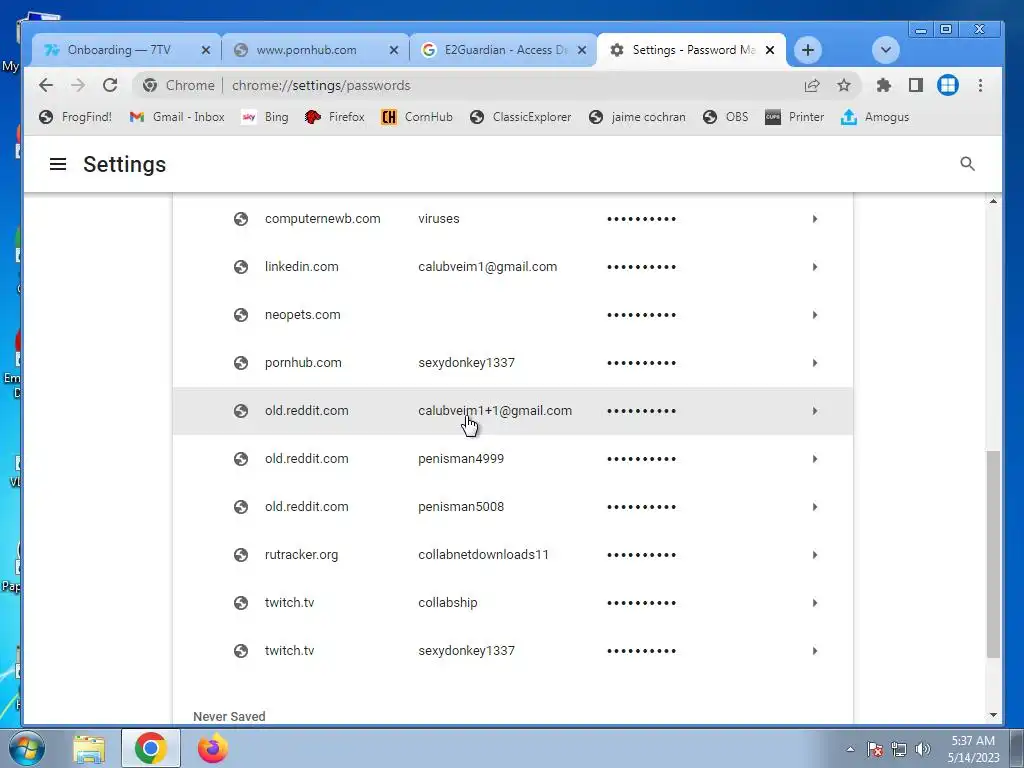This screenshot has width=1024, height=768.
Task: Click the search settings magnifier icon
Action: pos(967,164)
